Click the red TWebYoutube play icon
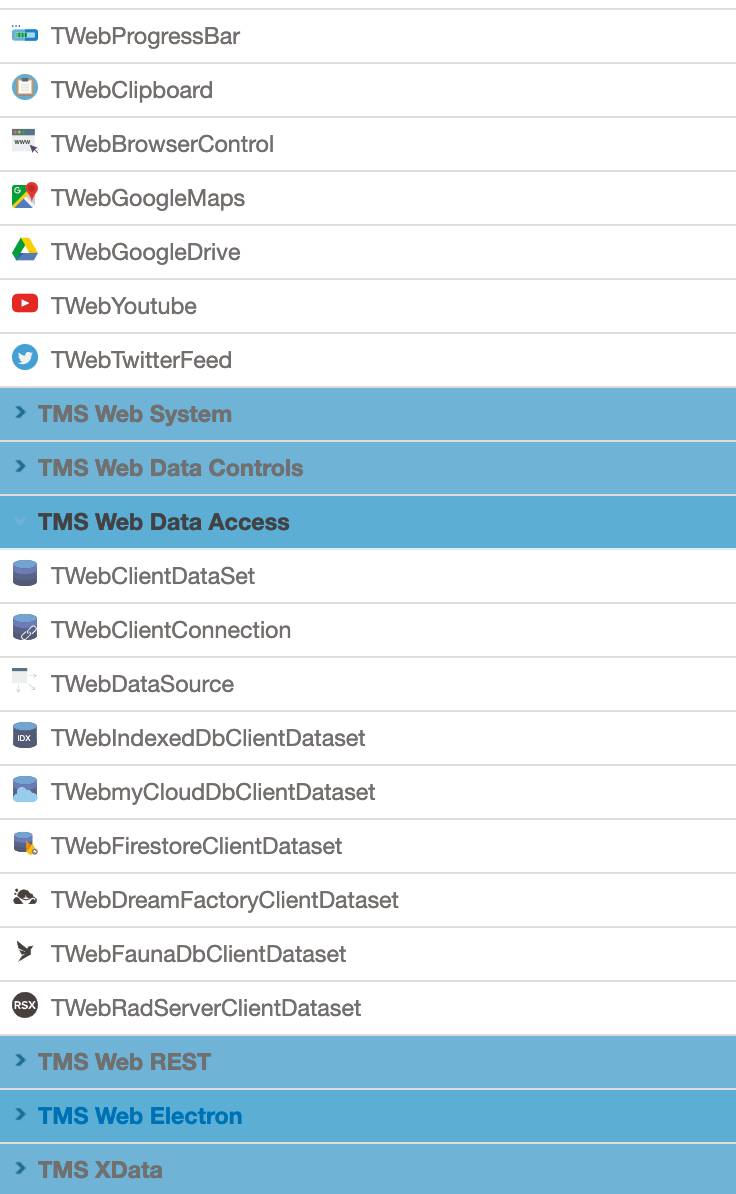 coord(24,304)
